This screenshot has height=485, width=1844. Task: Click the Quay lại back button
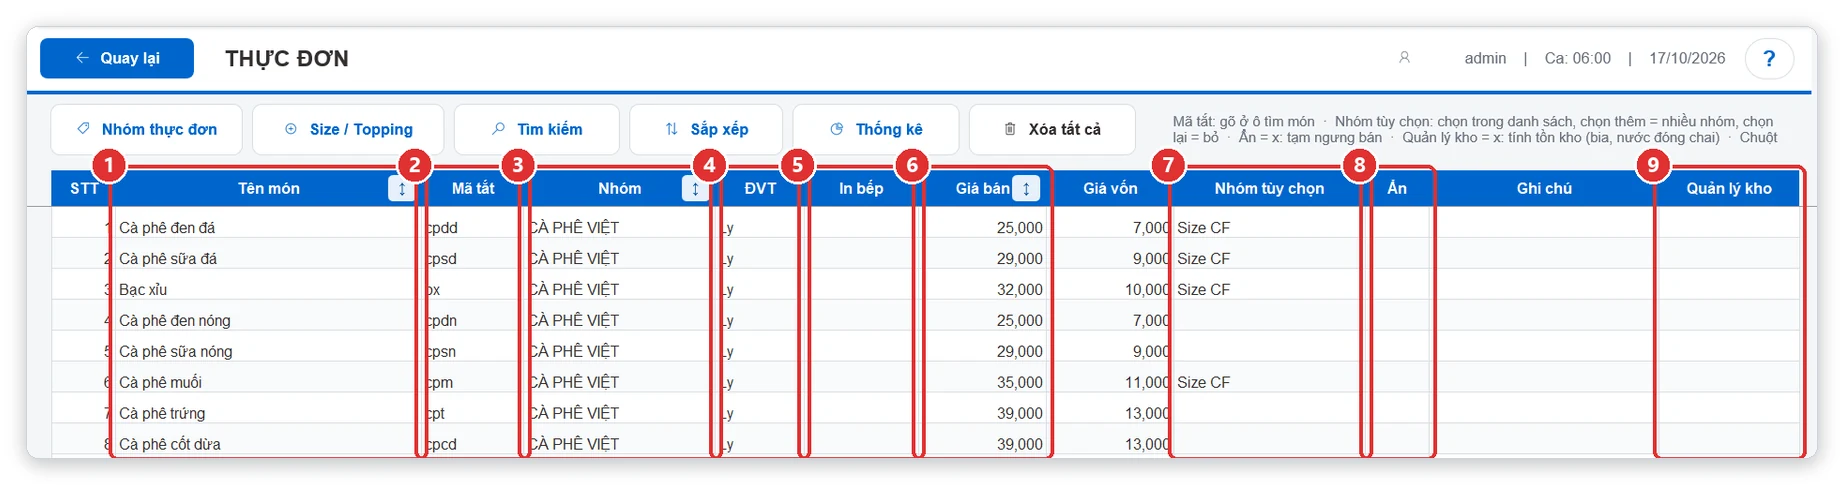(117, 58)
